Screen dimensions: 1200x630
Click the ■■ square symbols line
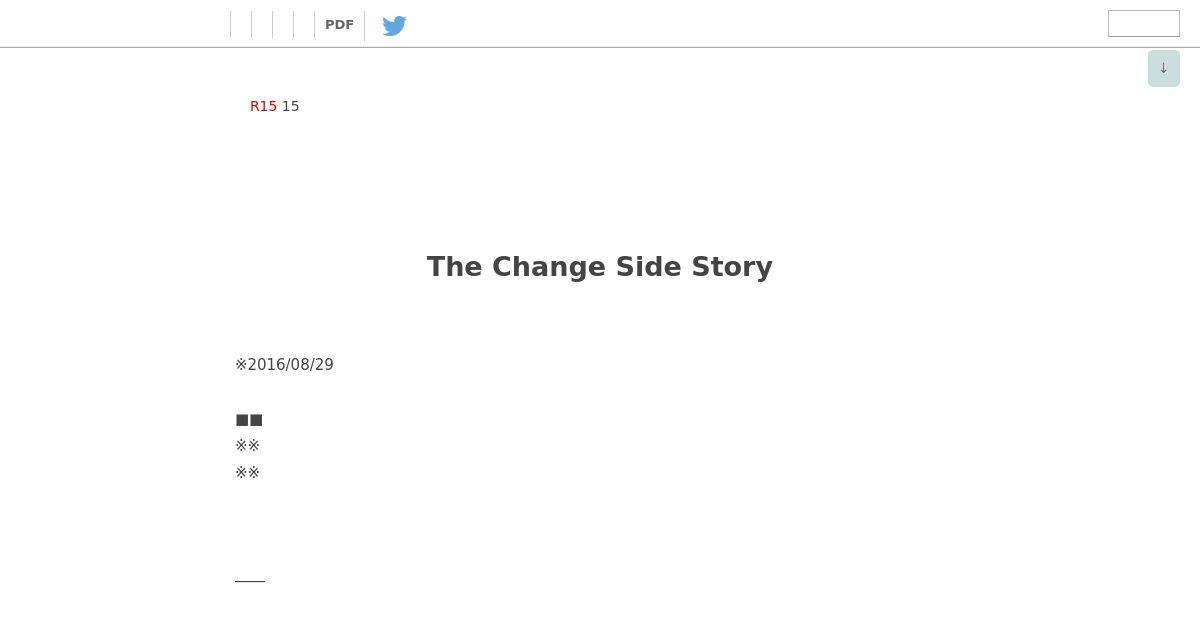pos(249,420)
